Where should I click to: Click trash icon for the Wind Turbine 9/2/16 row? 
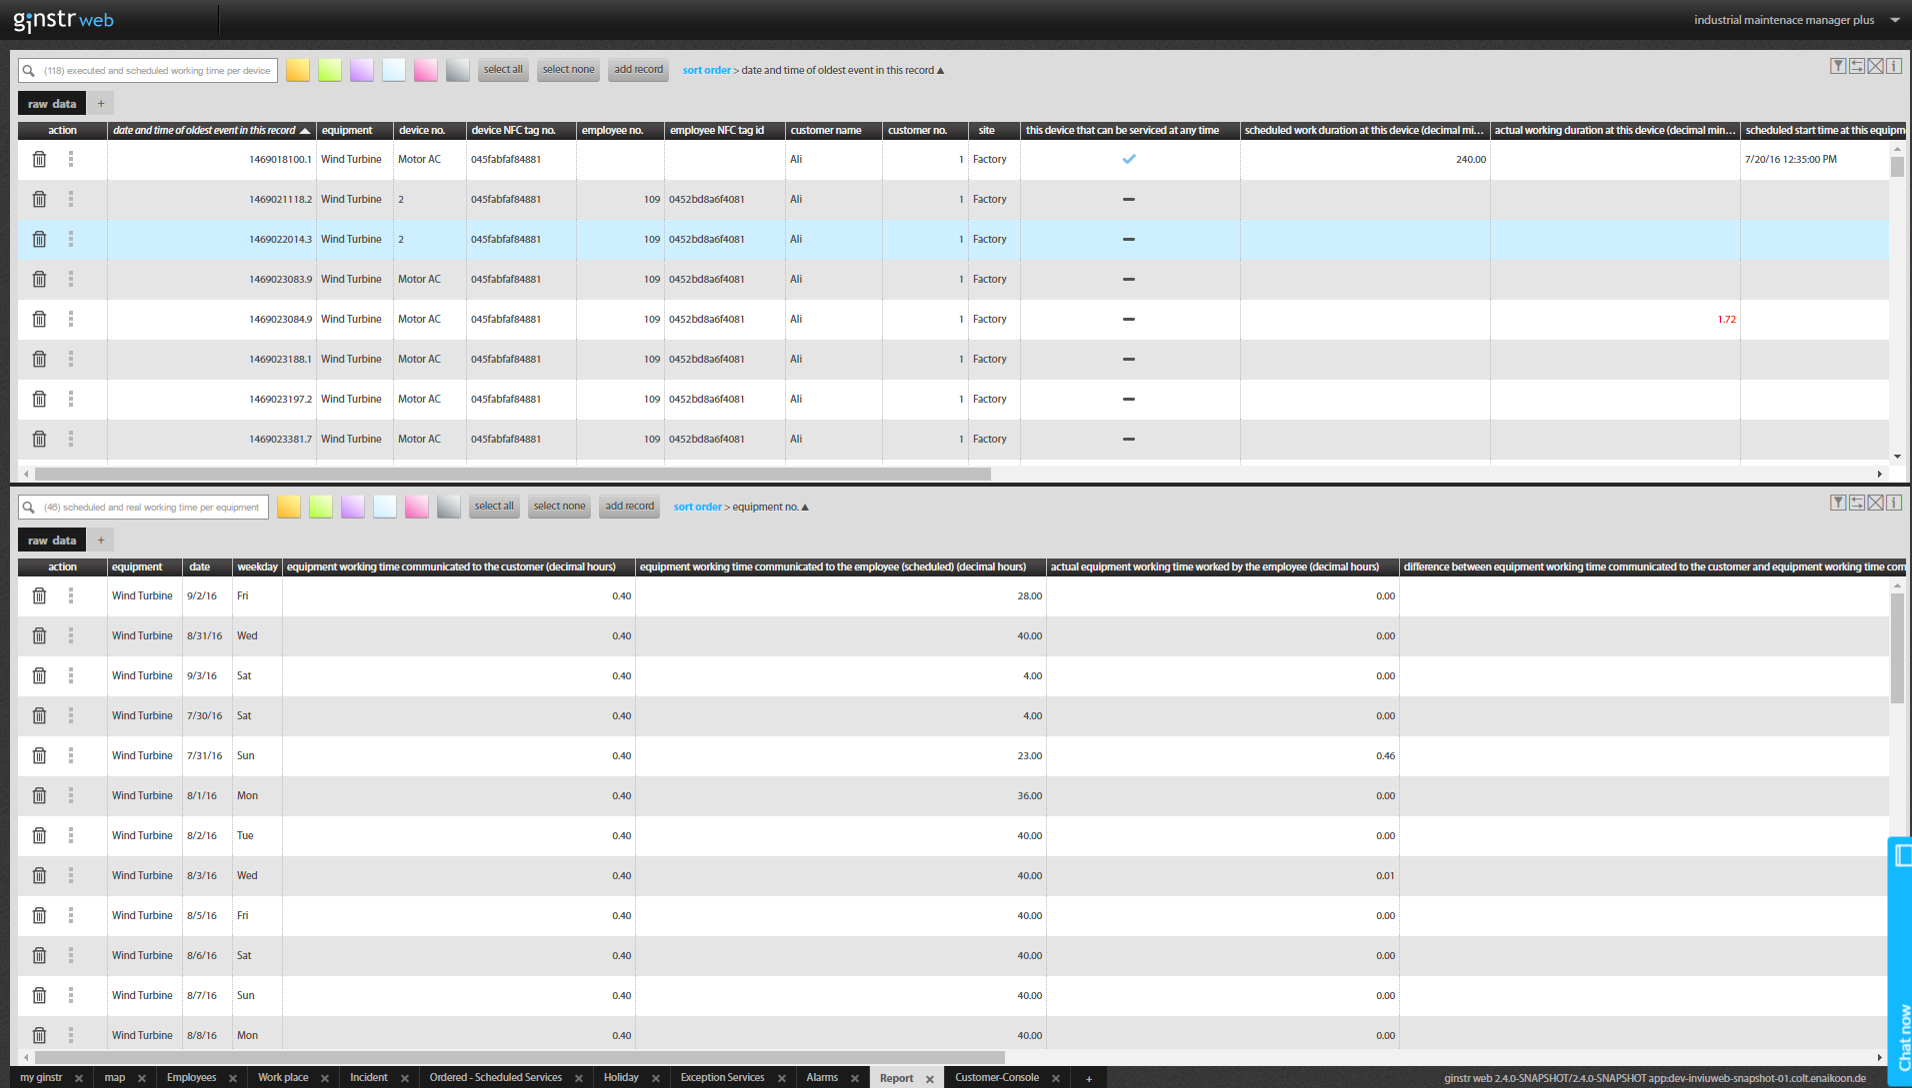39,596
